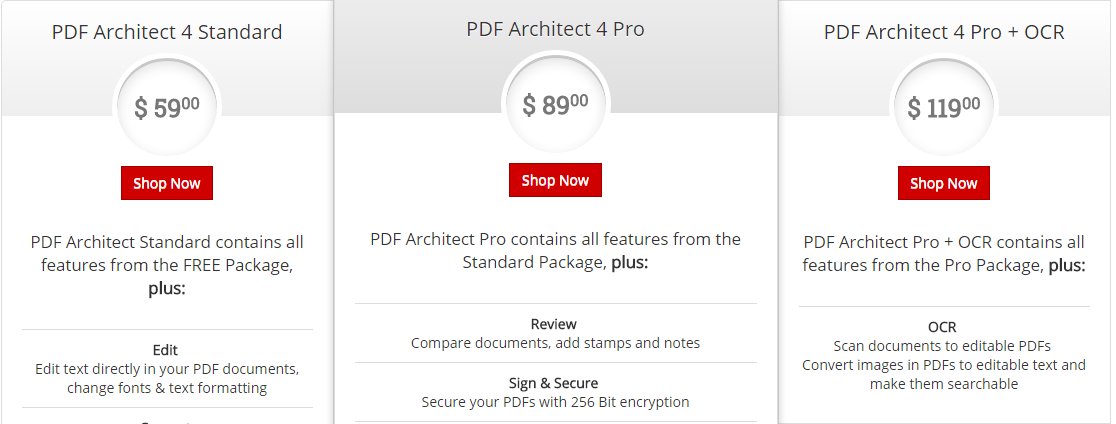The height and width of the screenshot is (424, 1116).
Task: Click Shop Now under PDF Architect 4 Standard
Action: click(167, 183)
